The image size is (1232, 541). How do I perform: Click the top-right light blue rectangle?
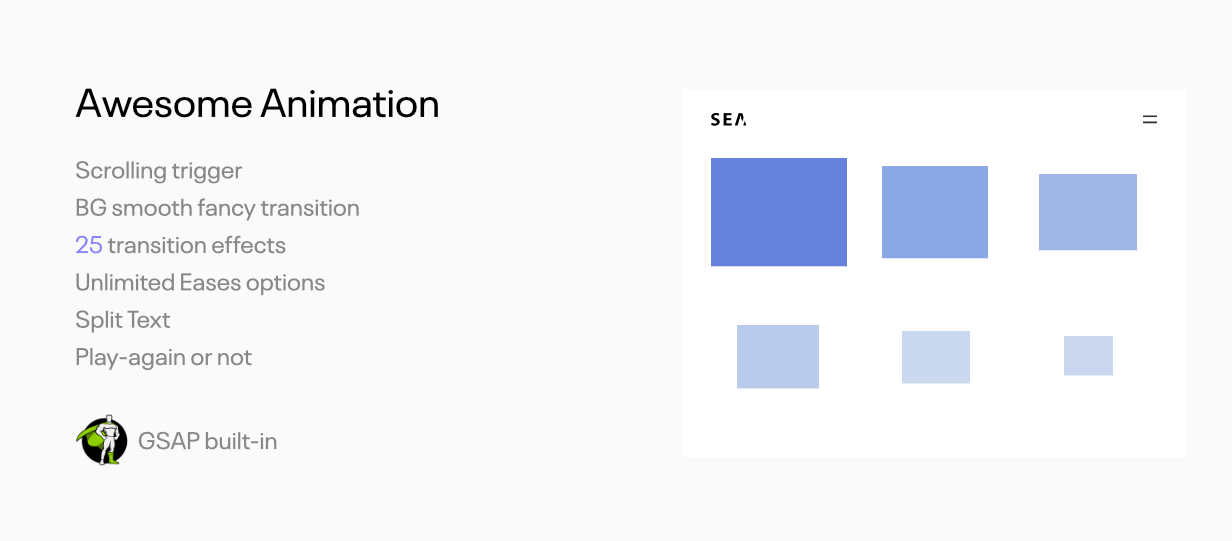pyautogui.click(x=1088, y=212)
